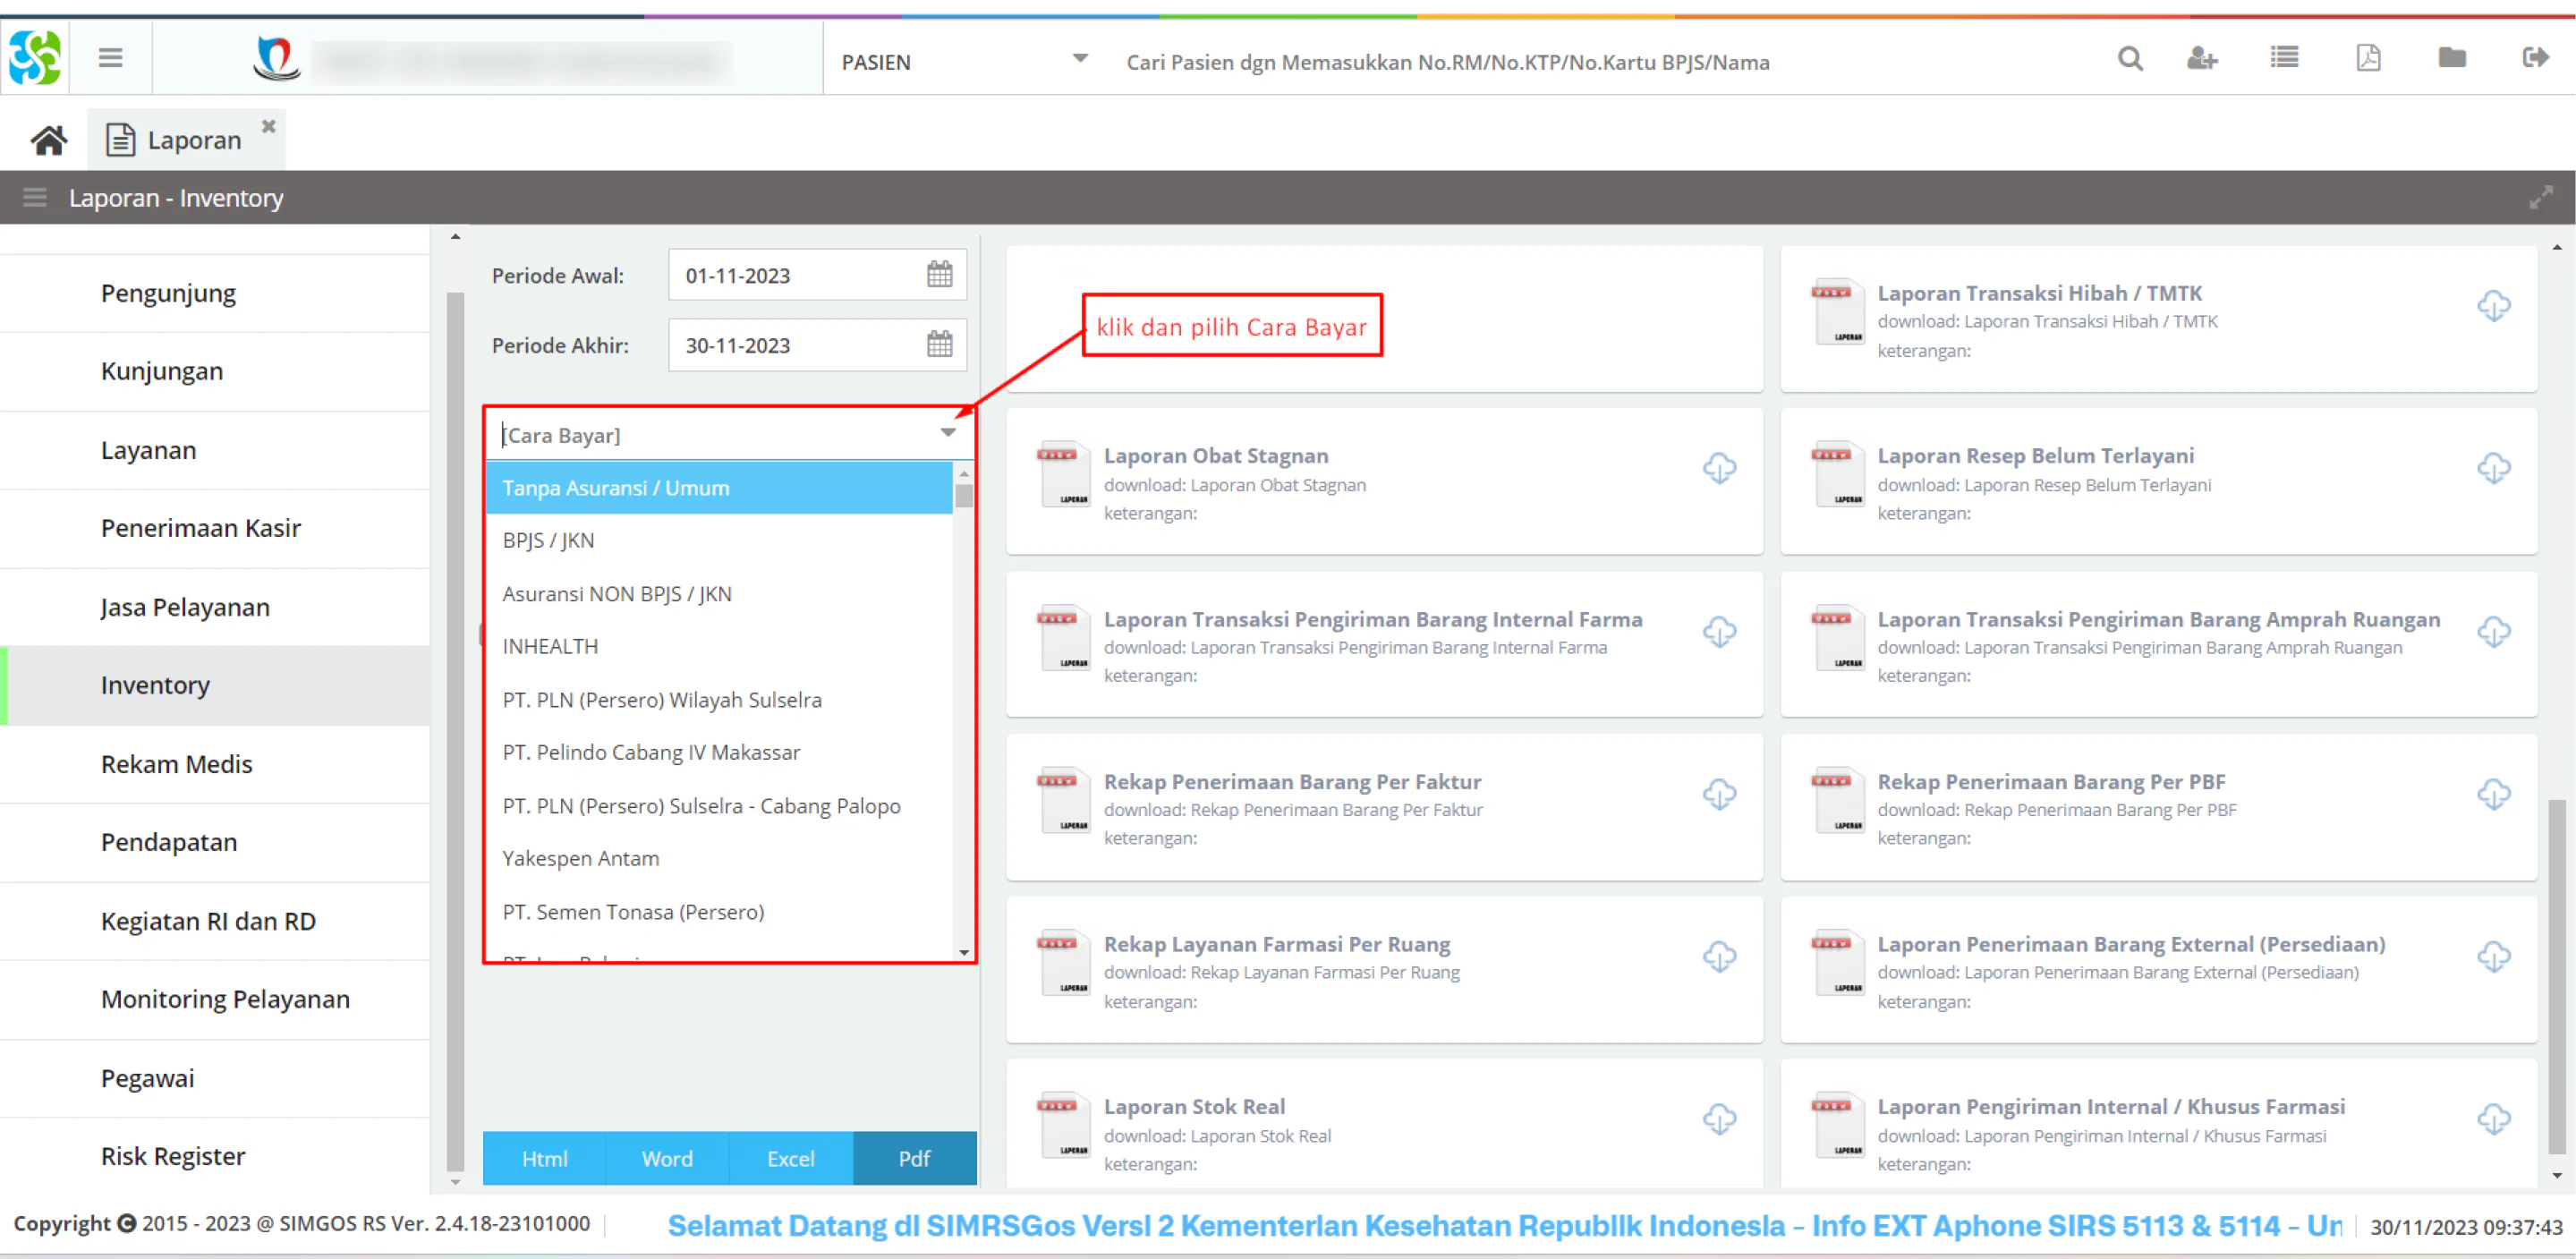Open the Periode Akhir calendar picker

pos(939,344)
